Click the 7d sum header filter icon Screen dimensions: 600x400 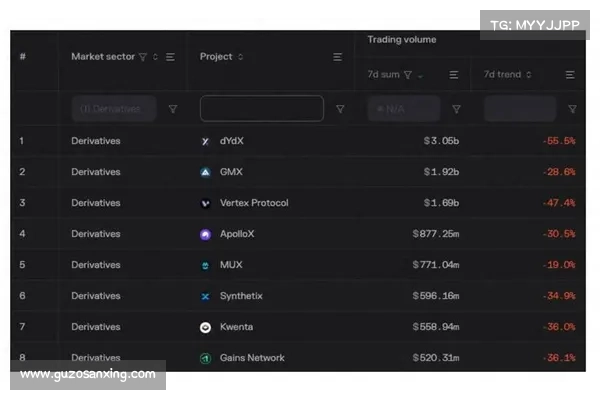(x=408, y=75)
